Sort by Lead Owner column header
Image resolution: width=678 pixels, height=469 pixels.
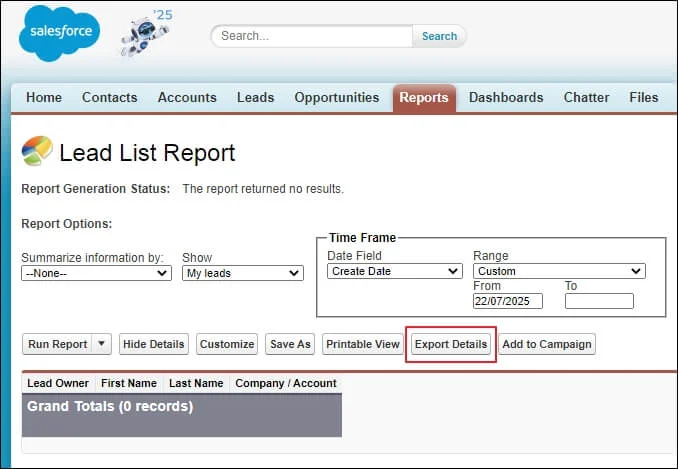58,383
